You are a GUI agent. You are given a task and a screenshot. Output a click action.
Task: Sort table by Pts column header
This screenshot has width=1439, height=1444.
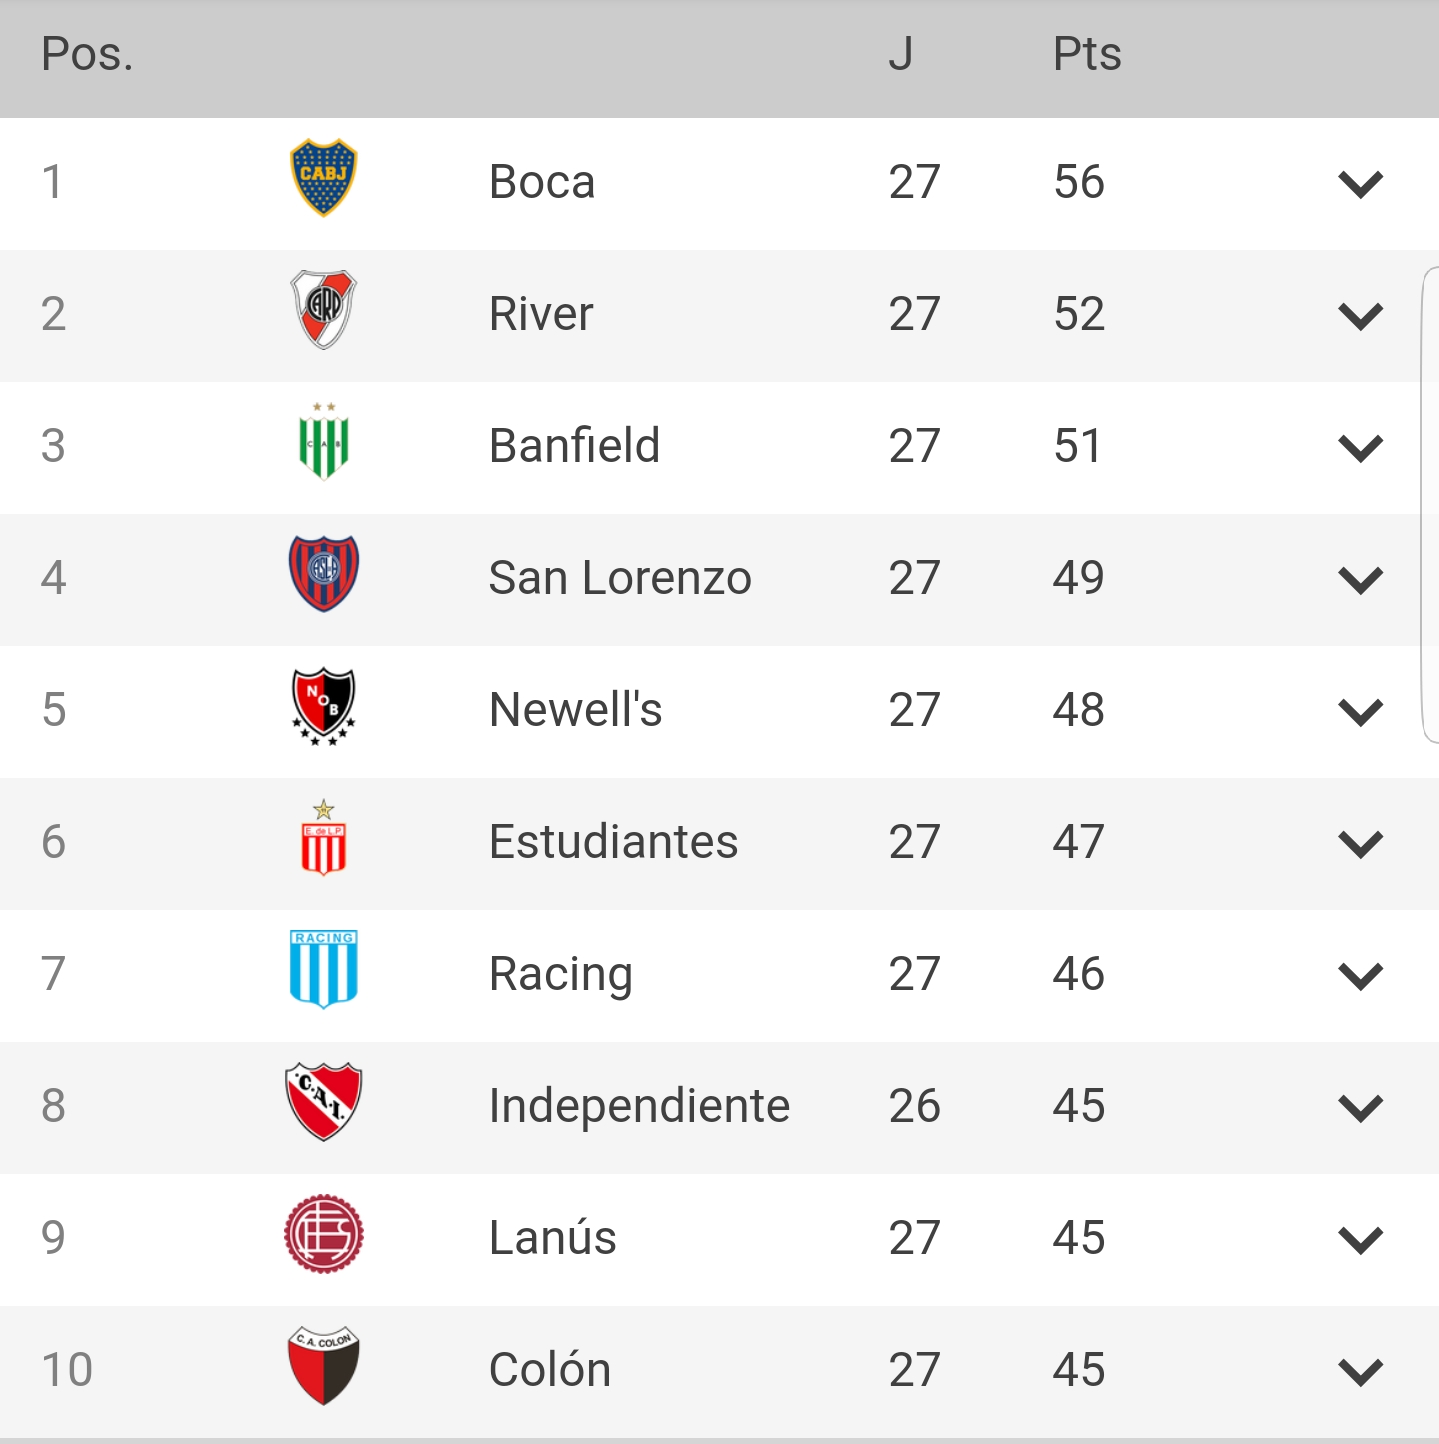[1087, 54]
